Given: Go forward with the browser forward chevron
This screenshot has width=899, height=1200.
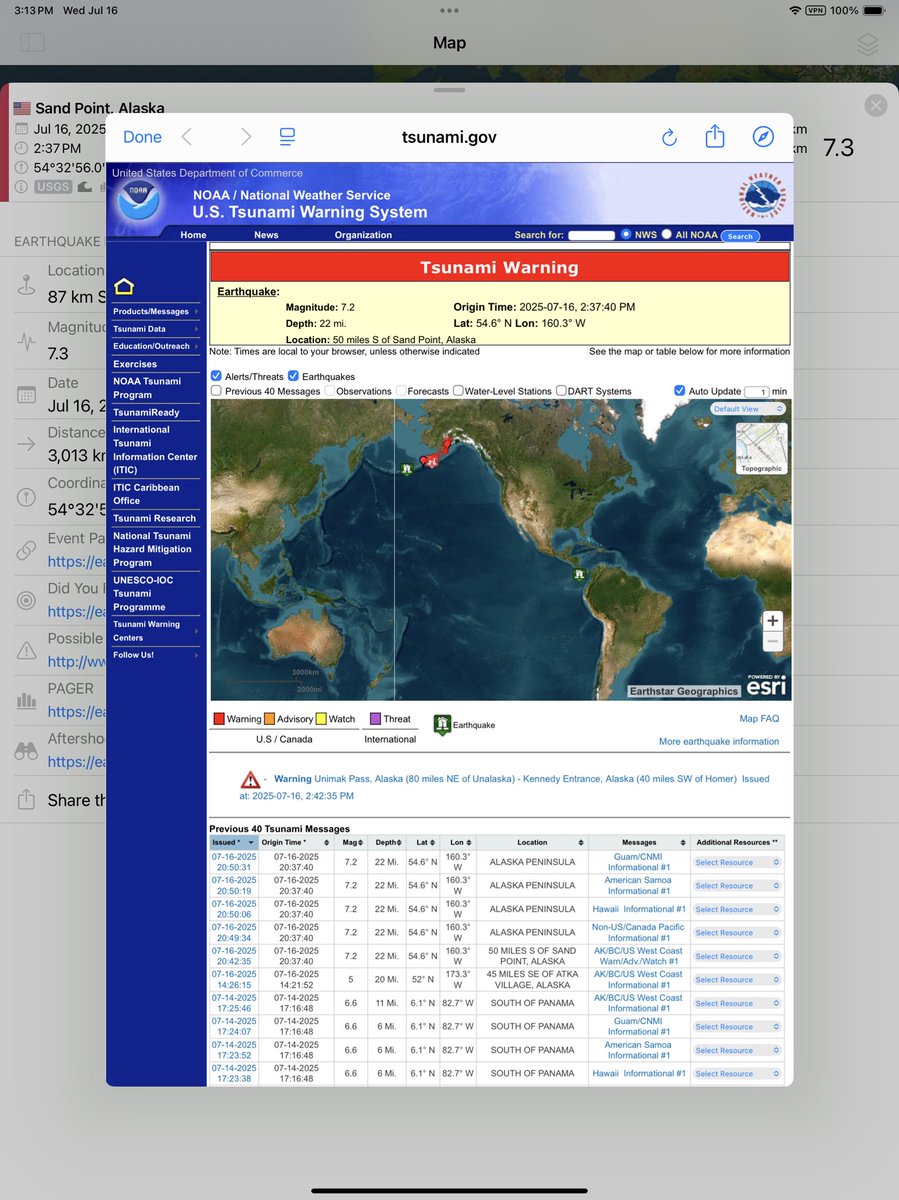Looking at the screenshot, I should point(246,137).
